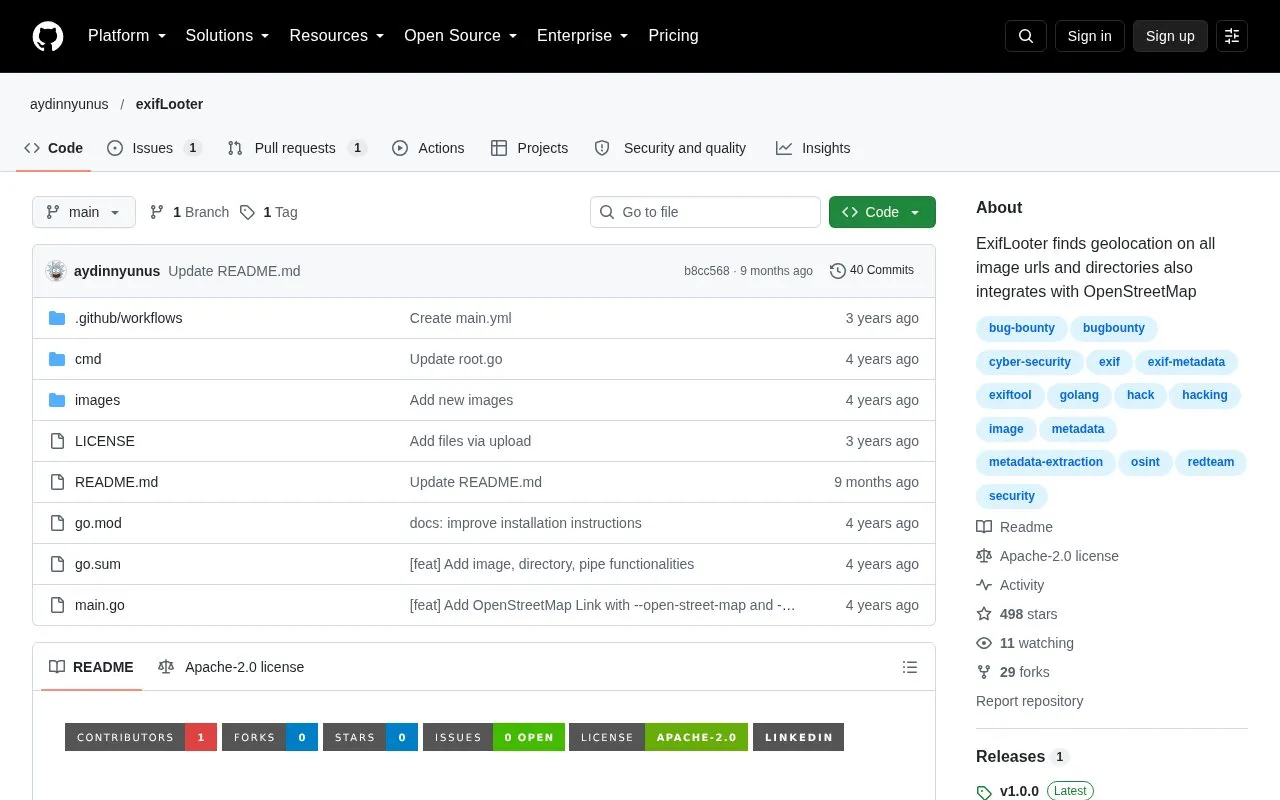Click the GitHub logo icon
The height and width of the screenshot is (800, 1280).
coord(48,36)
